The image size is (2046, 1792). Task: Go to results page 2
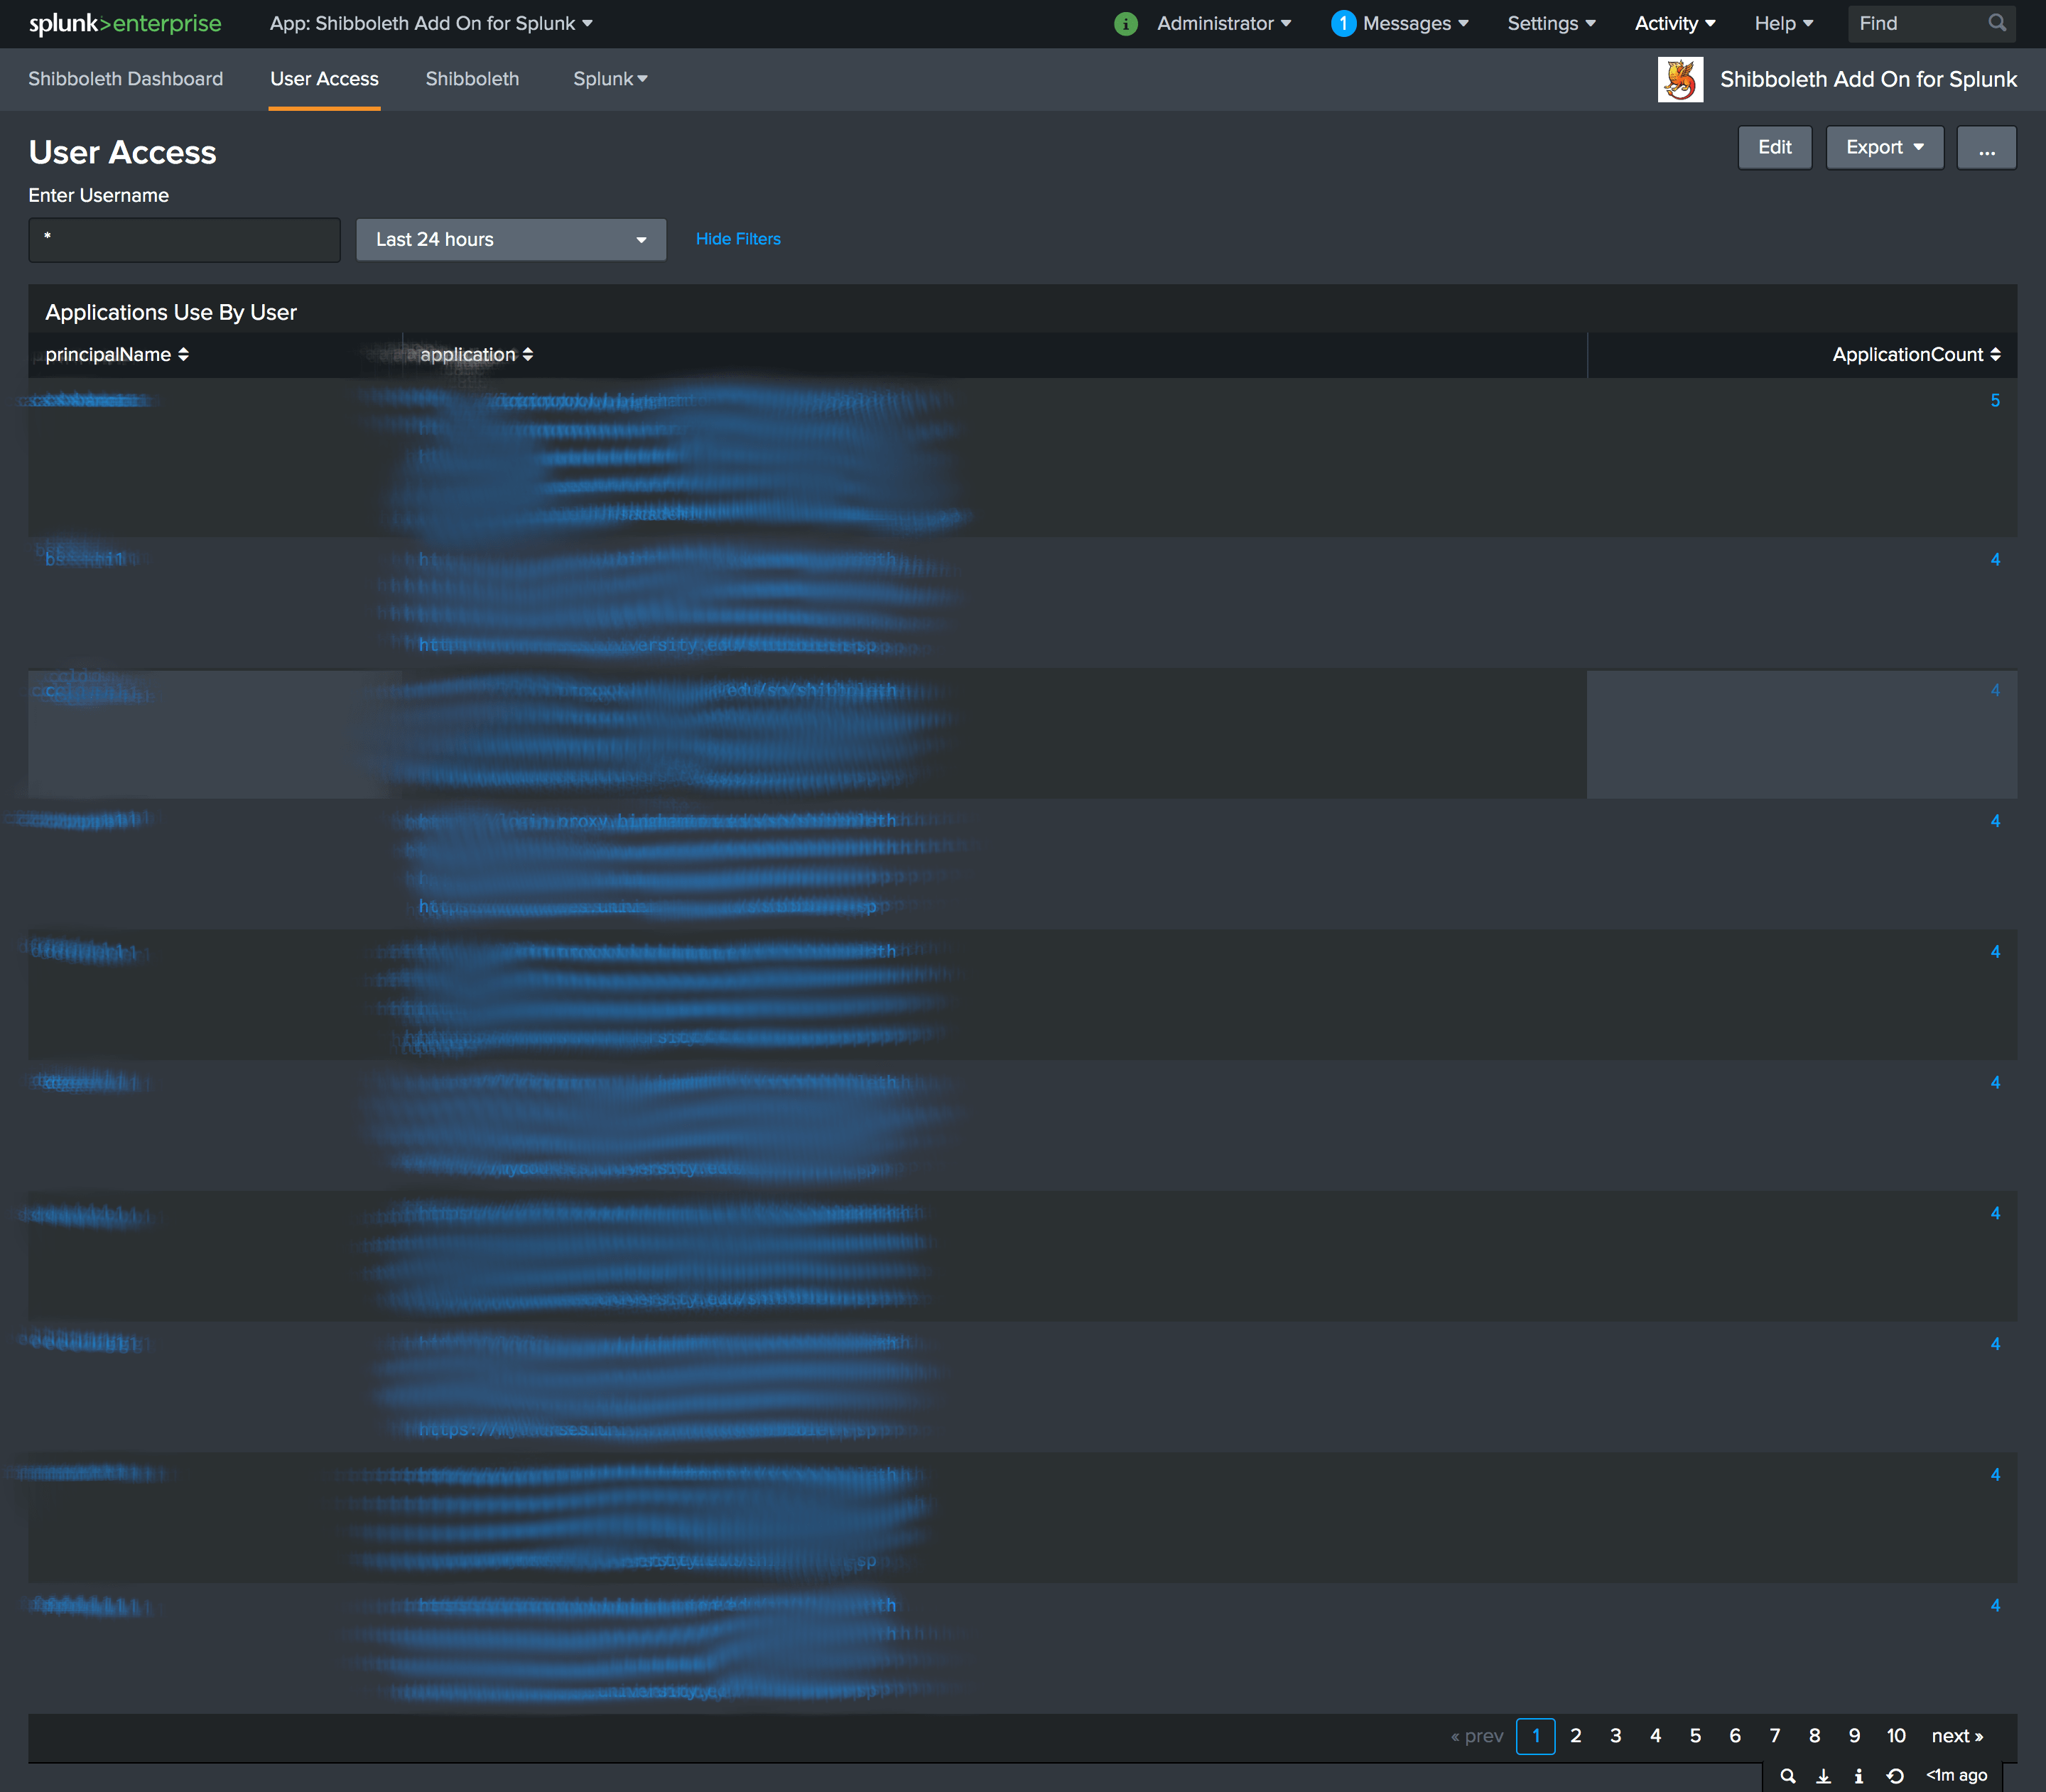coord(1576,1736)
